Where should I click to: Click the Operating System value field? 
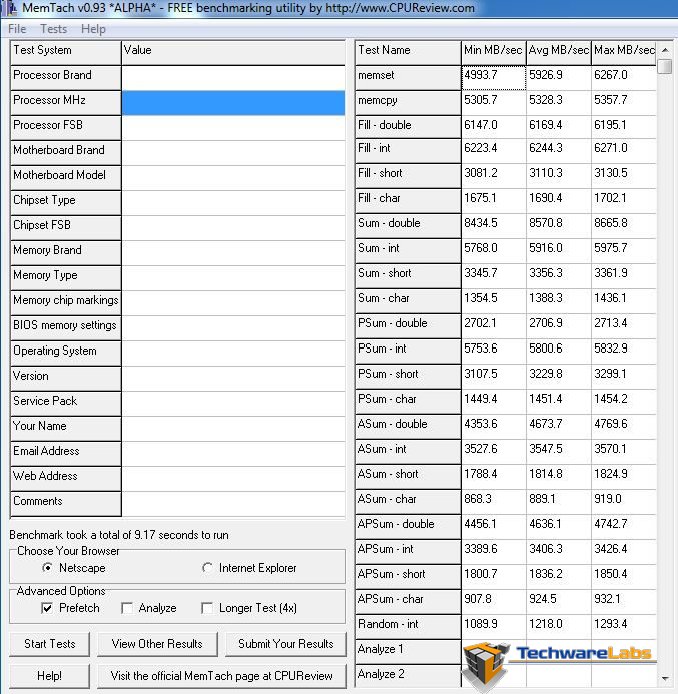tap(233, 353)
